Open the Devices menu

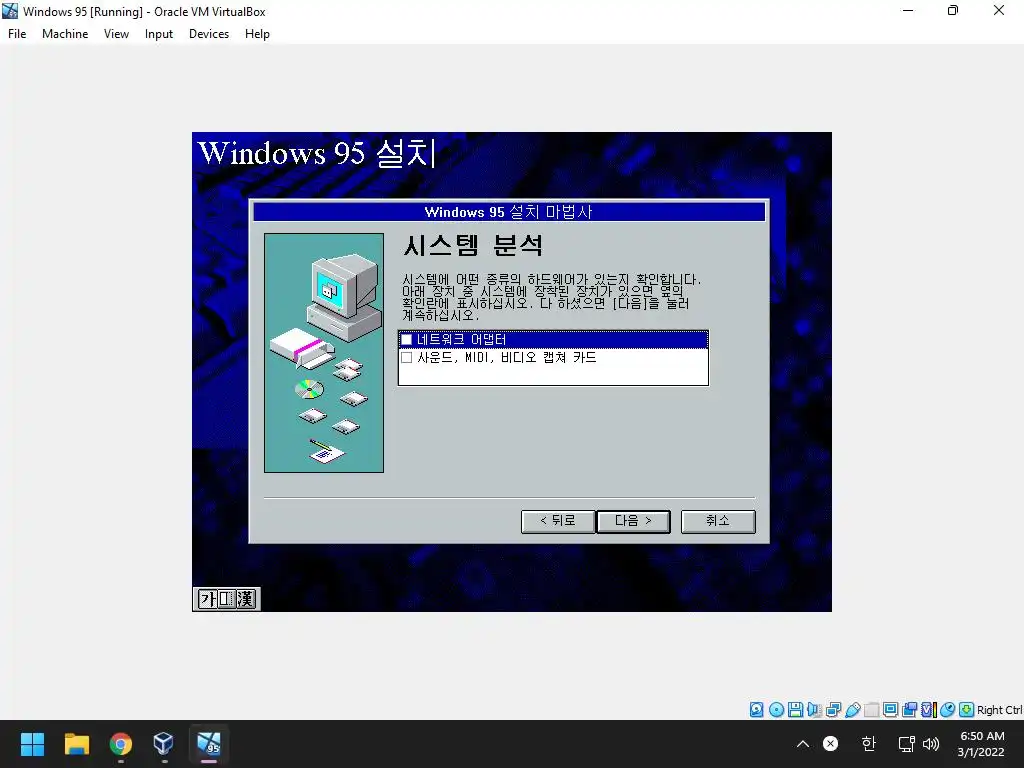pyautogui.click(x=209, y=34)
